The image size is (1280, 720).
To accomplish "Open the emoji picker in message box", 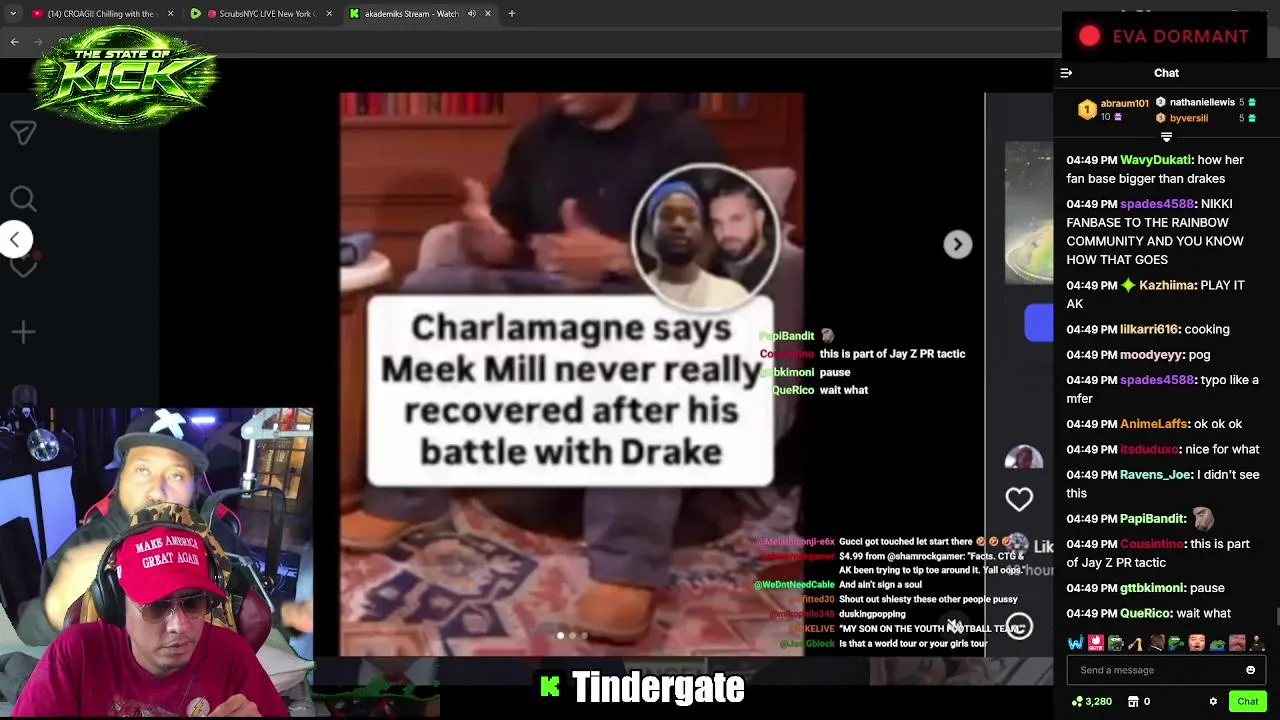I will (x=1250, y=670).
